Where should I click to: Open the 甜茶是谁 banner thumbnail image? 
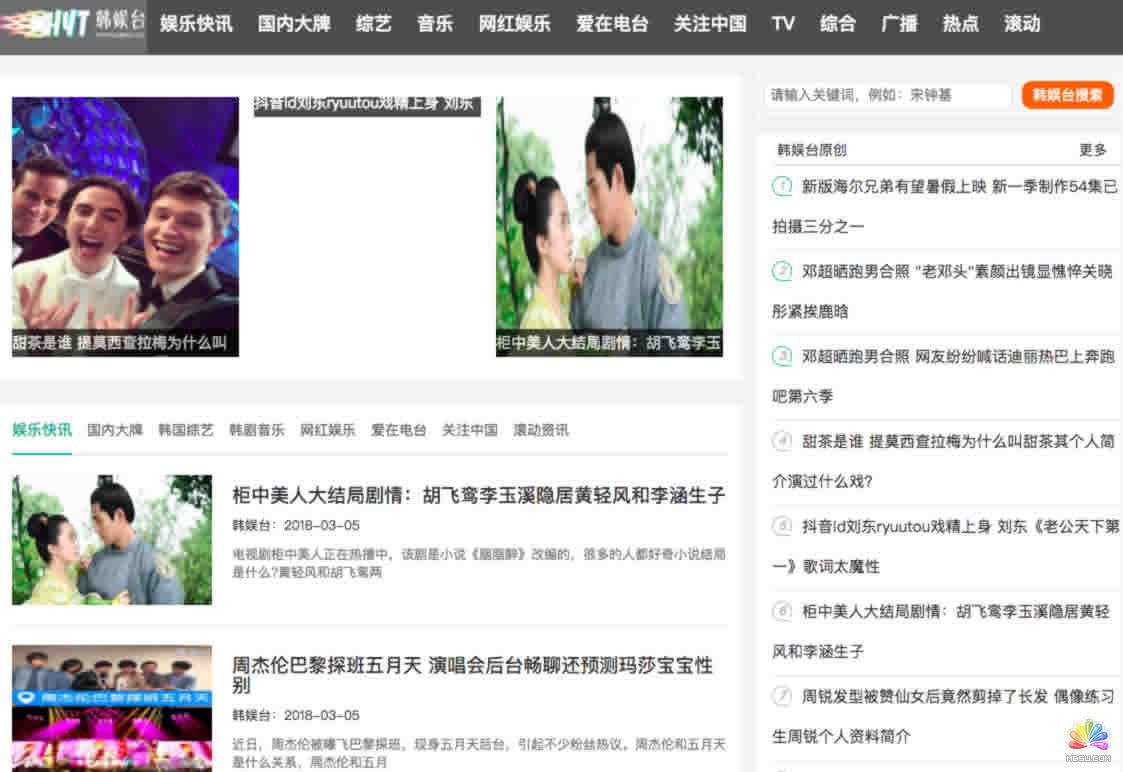125,226
